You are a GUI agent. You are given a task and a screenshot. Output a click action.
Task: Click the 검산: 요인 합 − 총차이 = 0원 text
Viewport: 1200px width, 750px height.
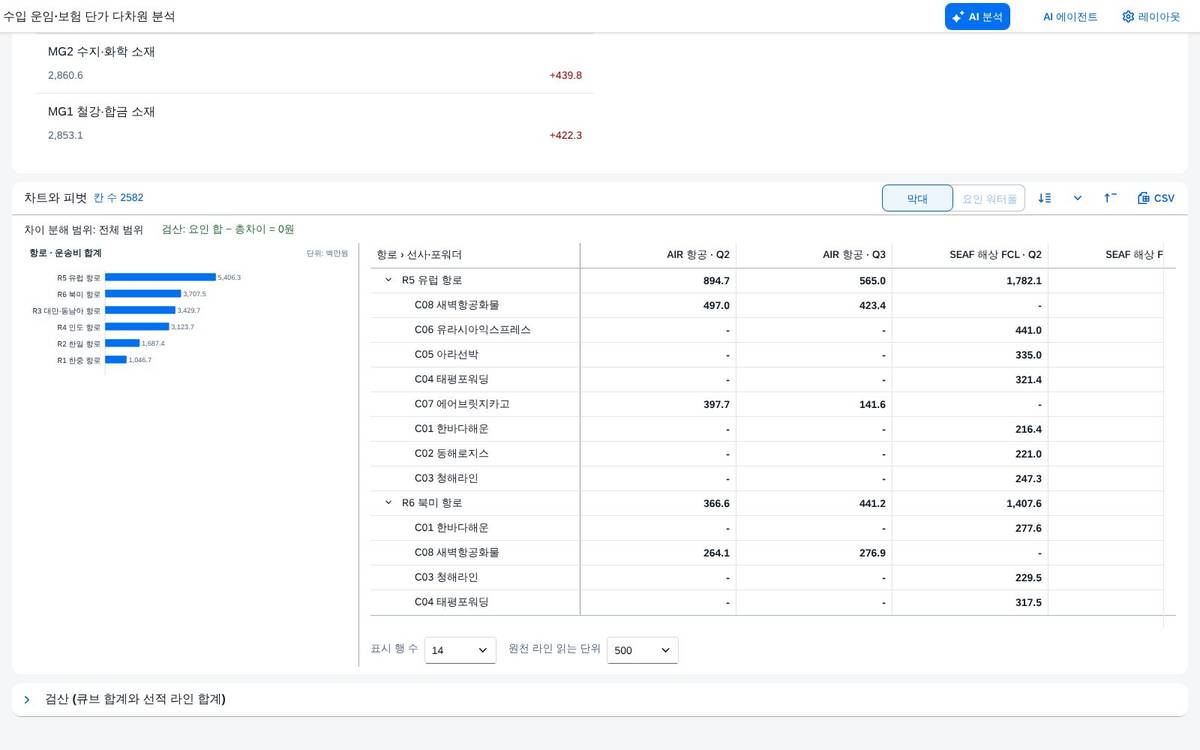[228, 229]
